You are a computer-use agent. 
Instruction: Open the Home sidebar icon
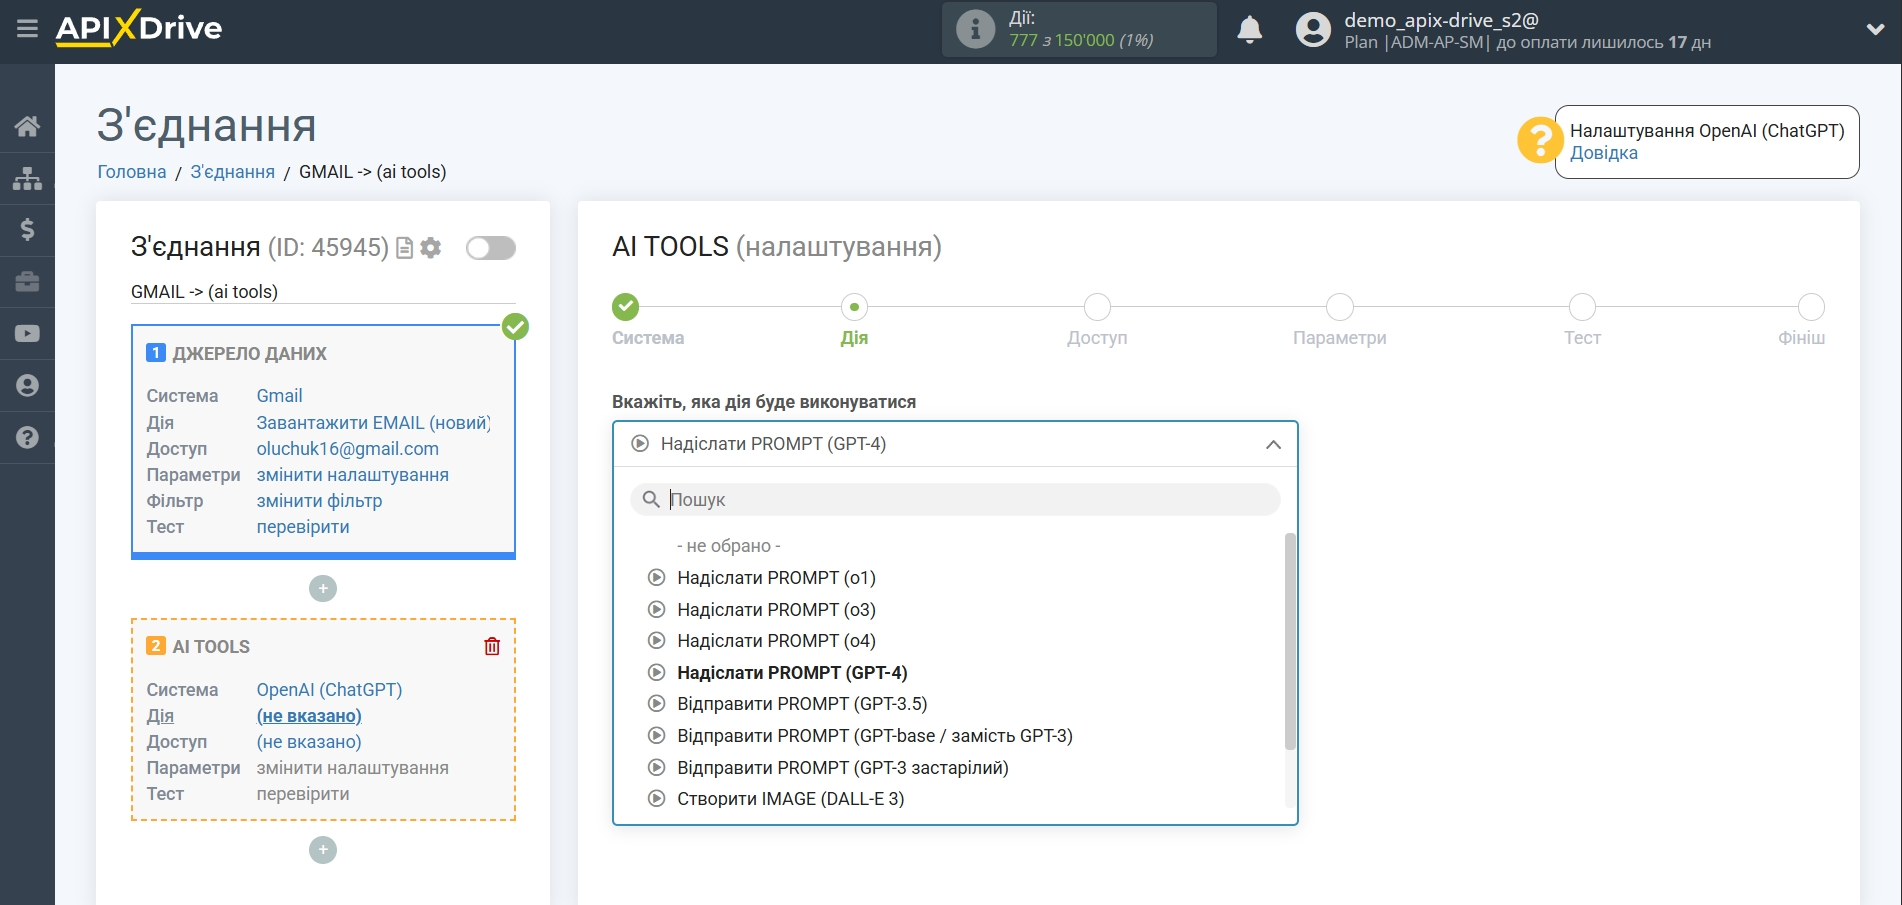click(27, 126)
